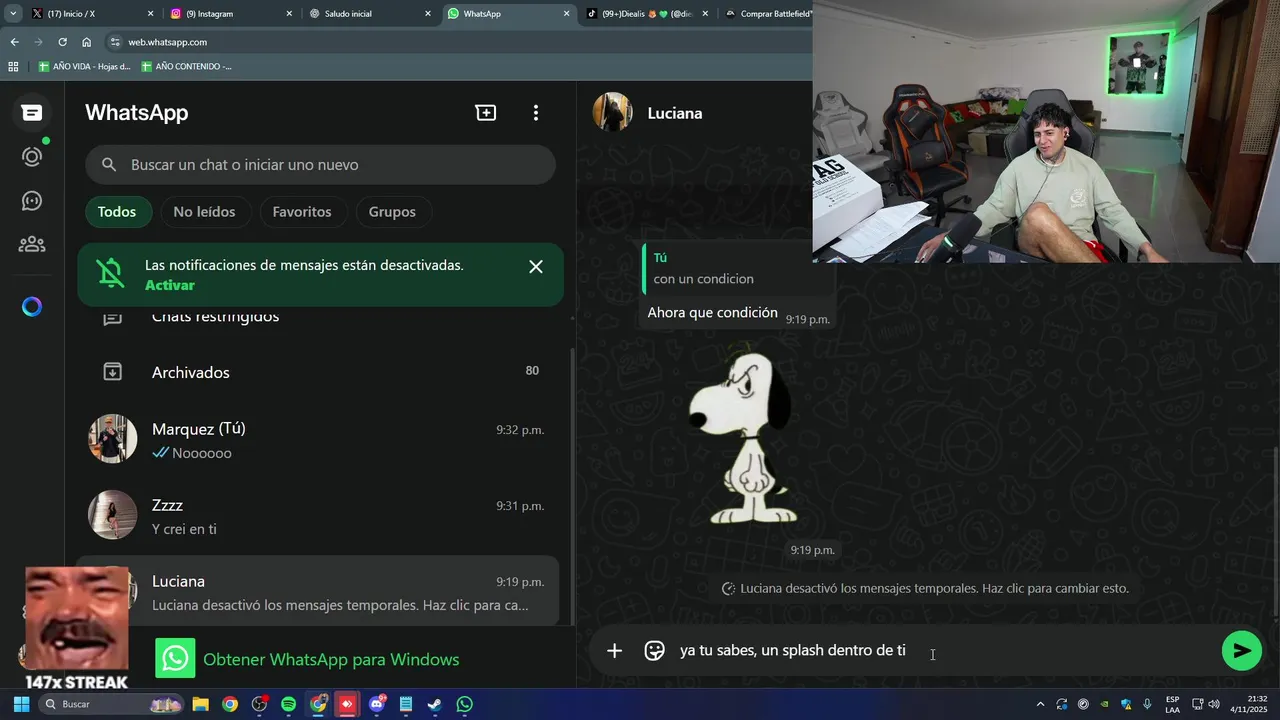Viewport: 1280px width, 720px height.
Task: Click the 'Ahora que condición' message
Action: (712, 313)
